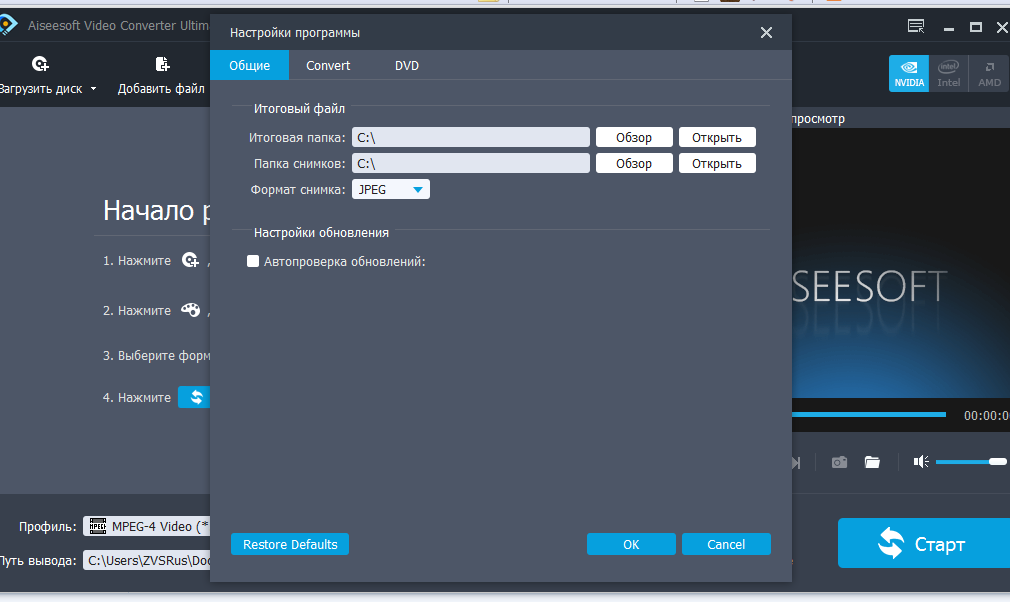Click Обзор for Итоговая папка
This screenshot has width=1010, height=602.
pyautogui.click(x=634, y=137)
